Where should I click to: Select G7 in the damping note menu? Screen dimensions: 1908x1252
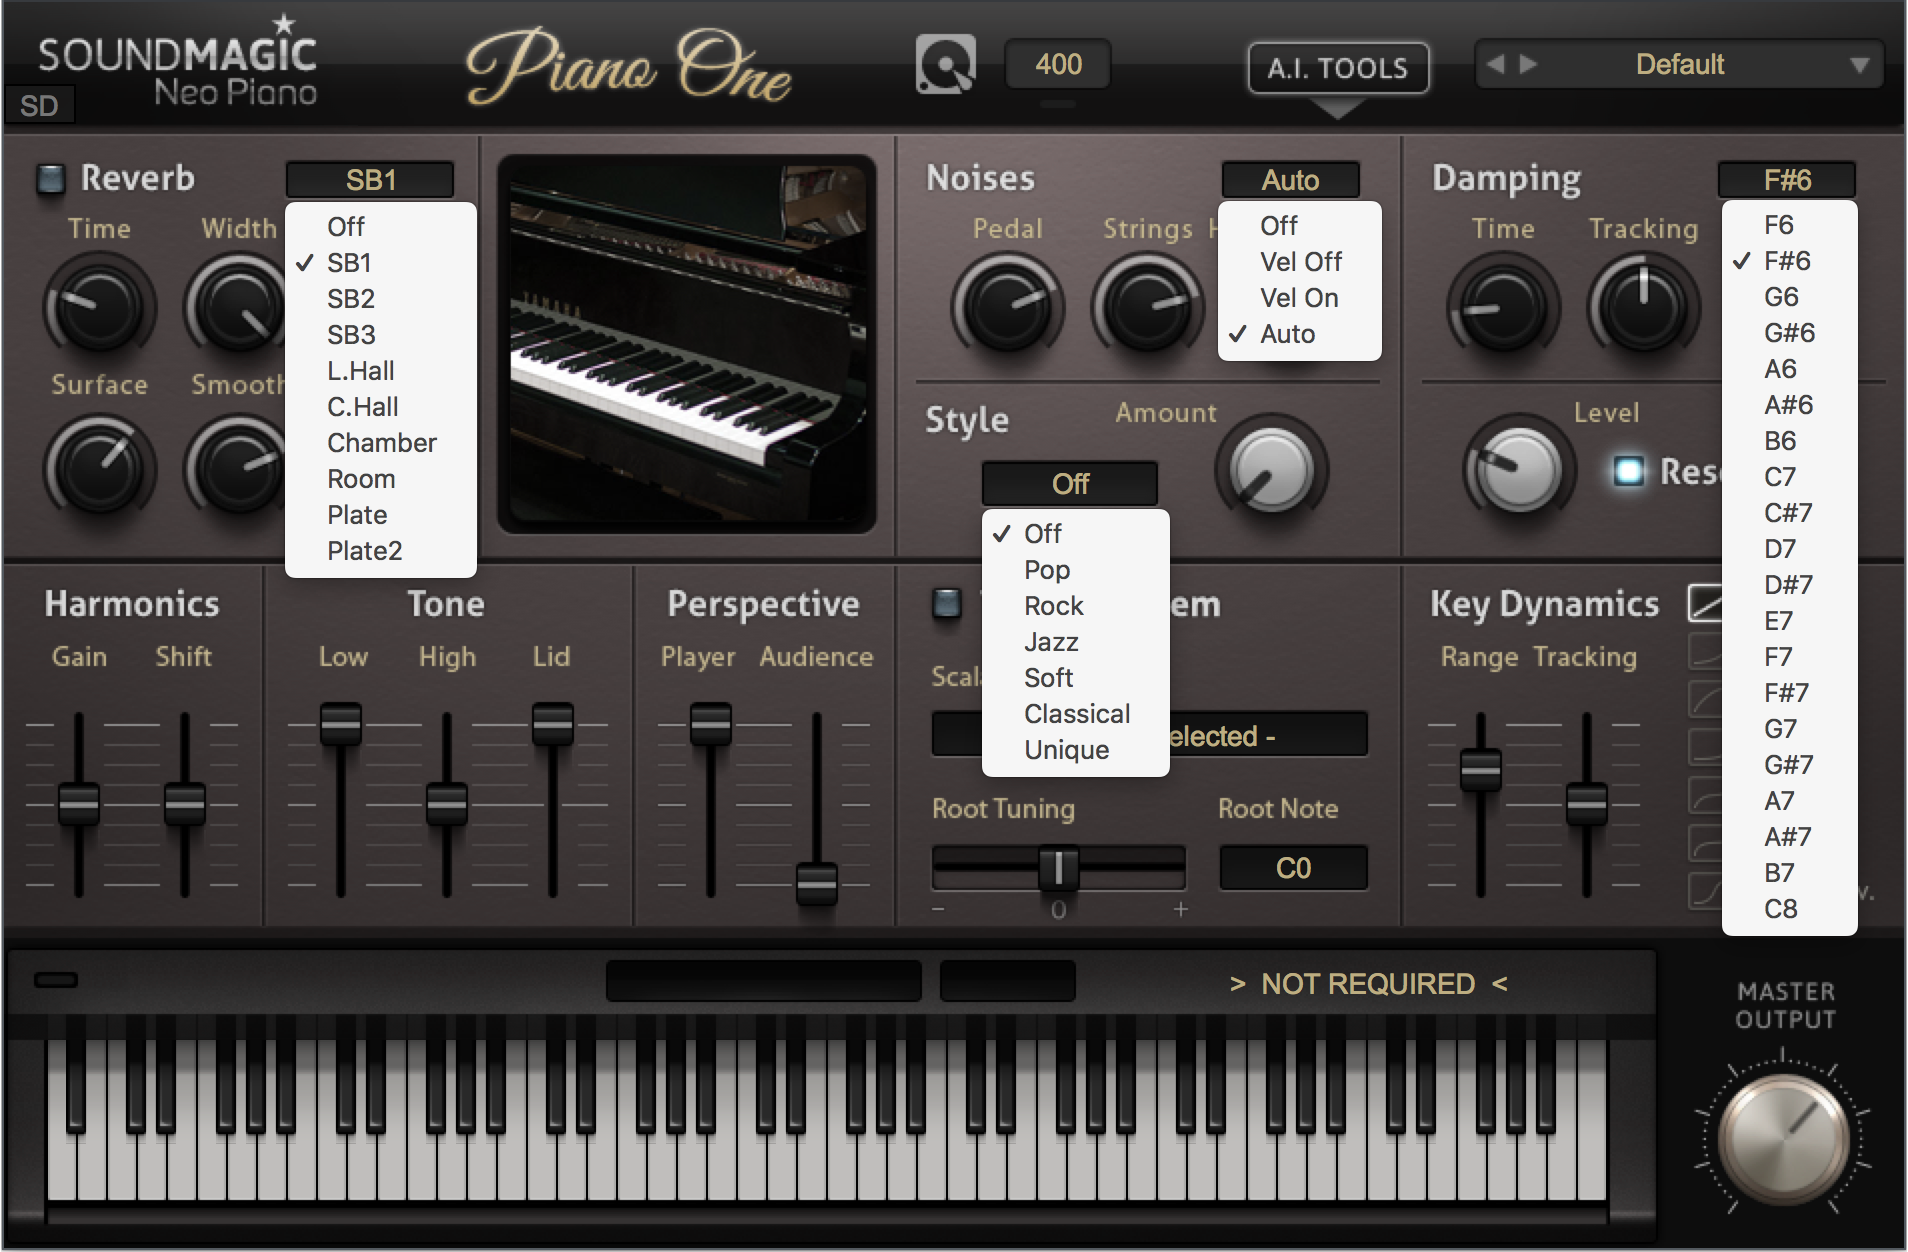[1789, 729]
